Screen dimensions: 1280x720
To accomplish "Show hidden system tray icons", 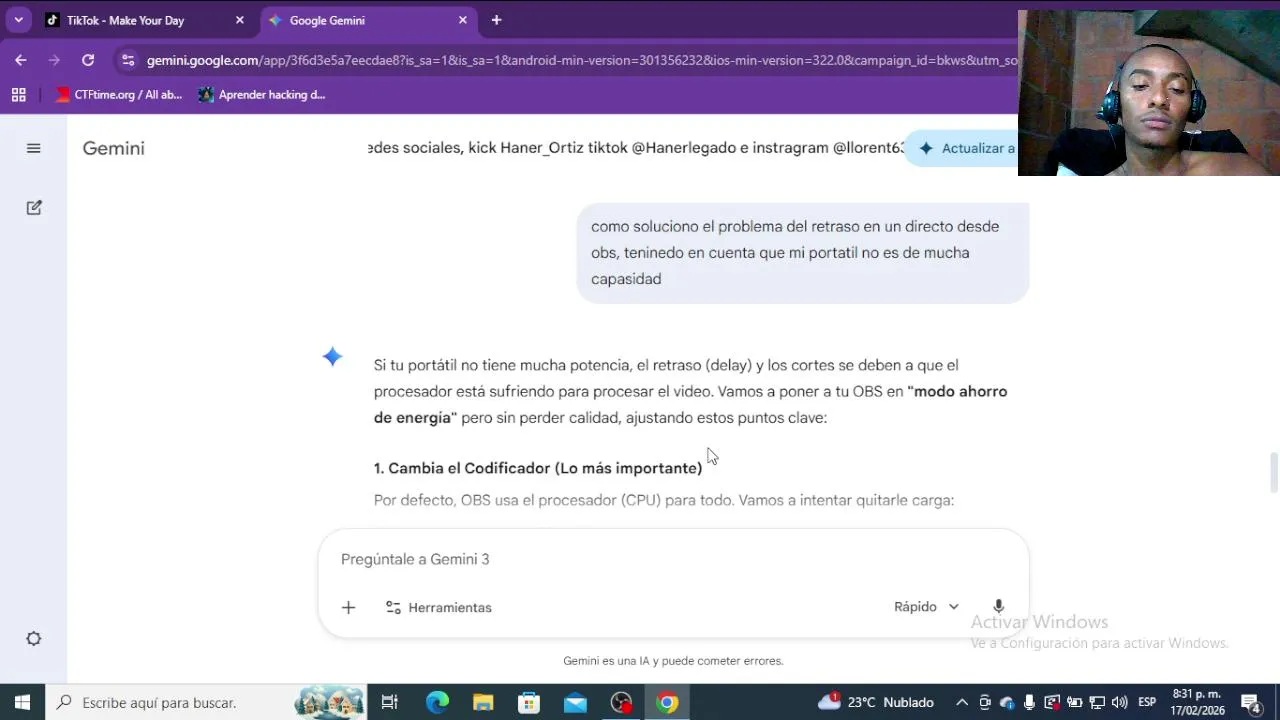I will pos(962,702).
